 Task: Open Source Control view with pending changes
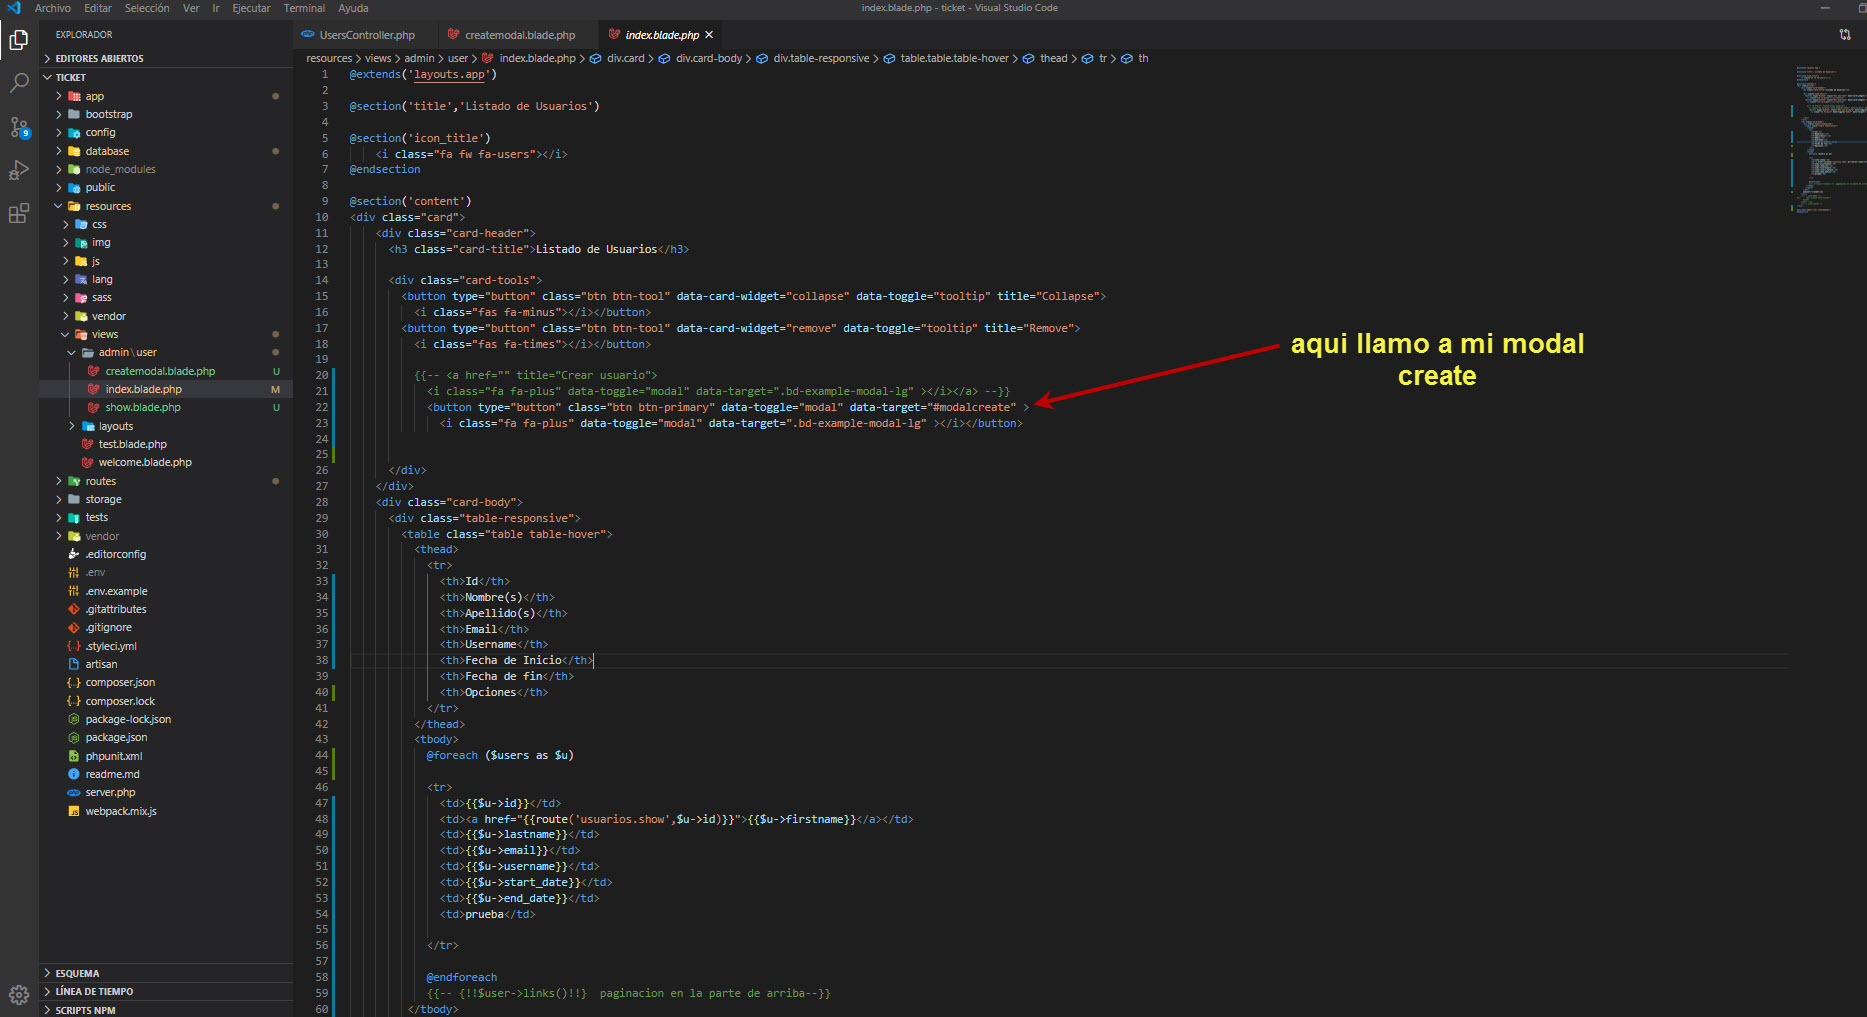click(x=19, y=127)
